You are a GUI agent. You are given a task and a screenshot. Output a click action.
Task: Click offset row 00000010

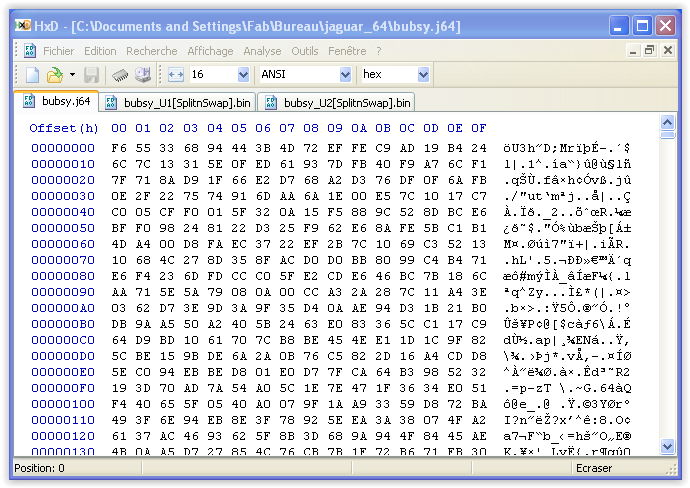pos(63,164)
